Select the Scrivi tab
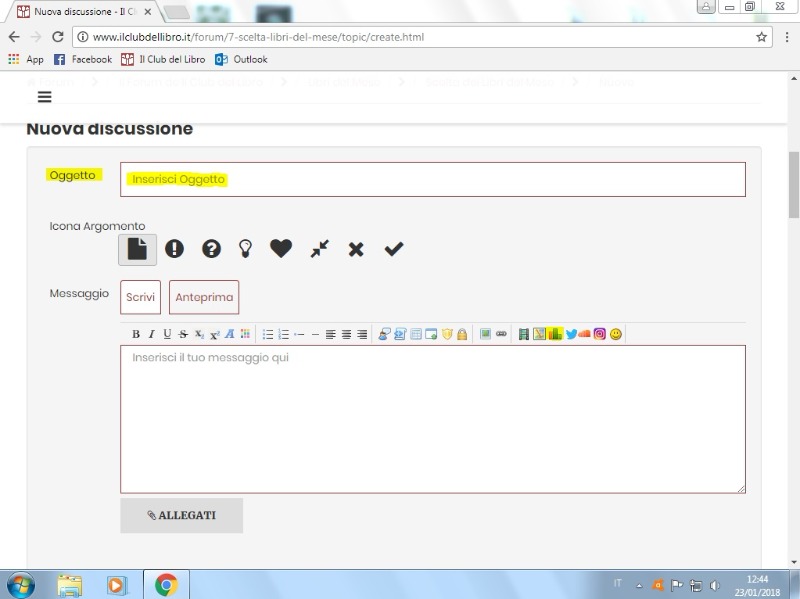The image size is (800, 599). 140,297
